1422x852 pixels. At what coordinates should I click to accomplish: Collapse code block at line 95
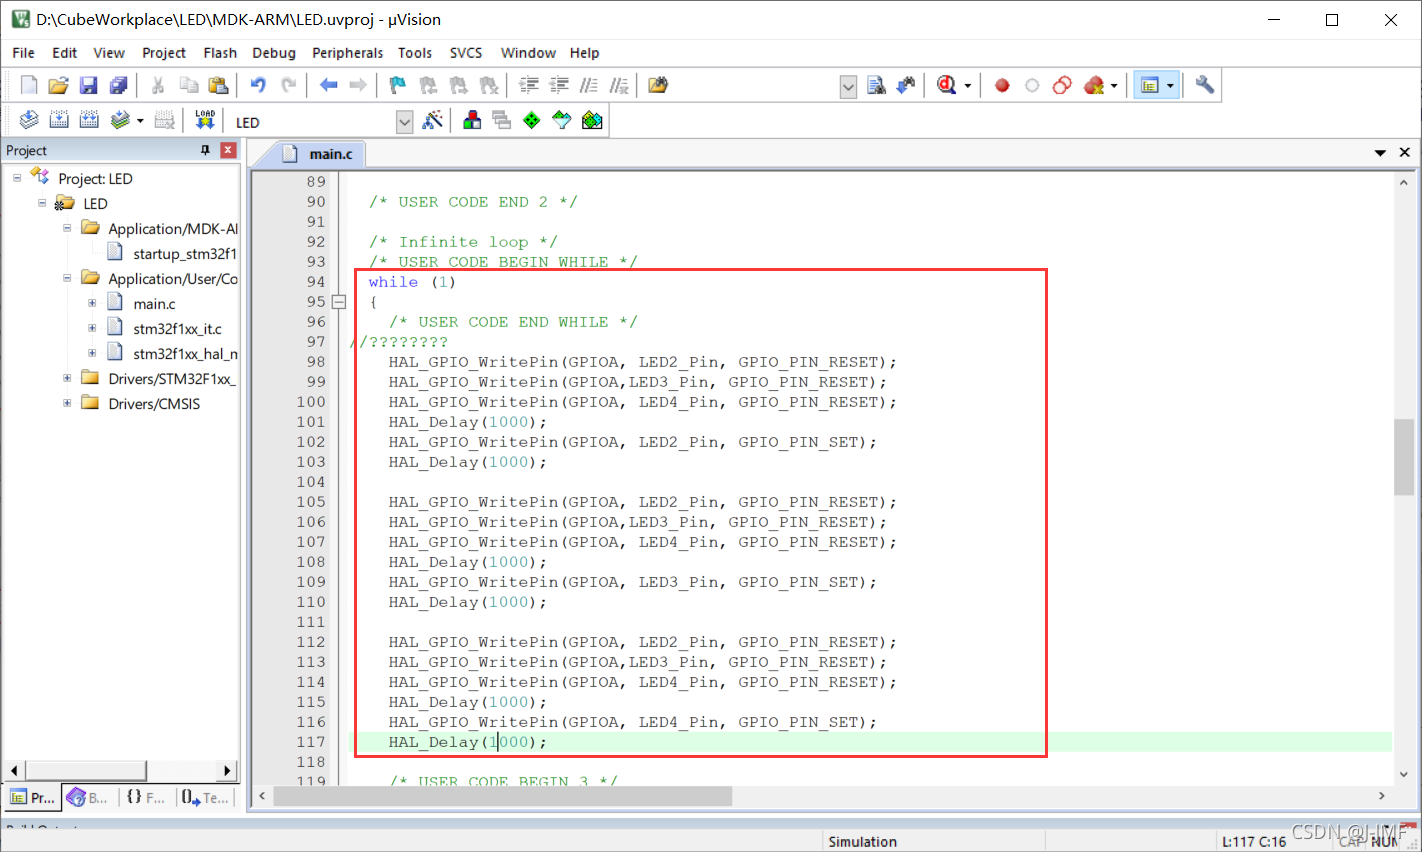click(339, 302)
